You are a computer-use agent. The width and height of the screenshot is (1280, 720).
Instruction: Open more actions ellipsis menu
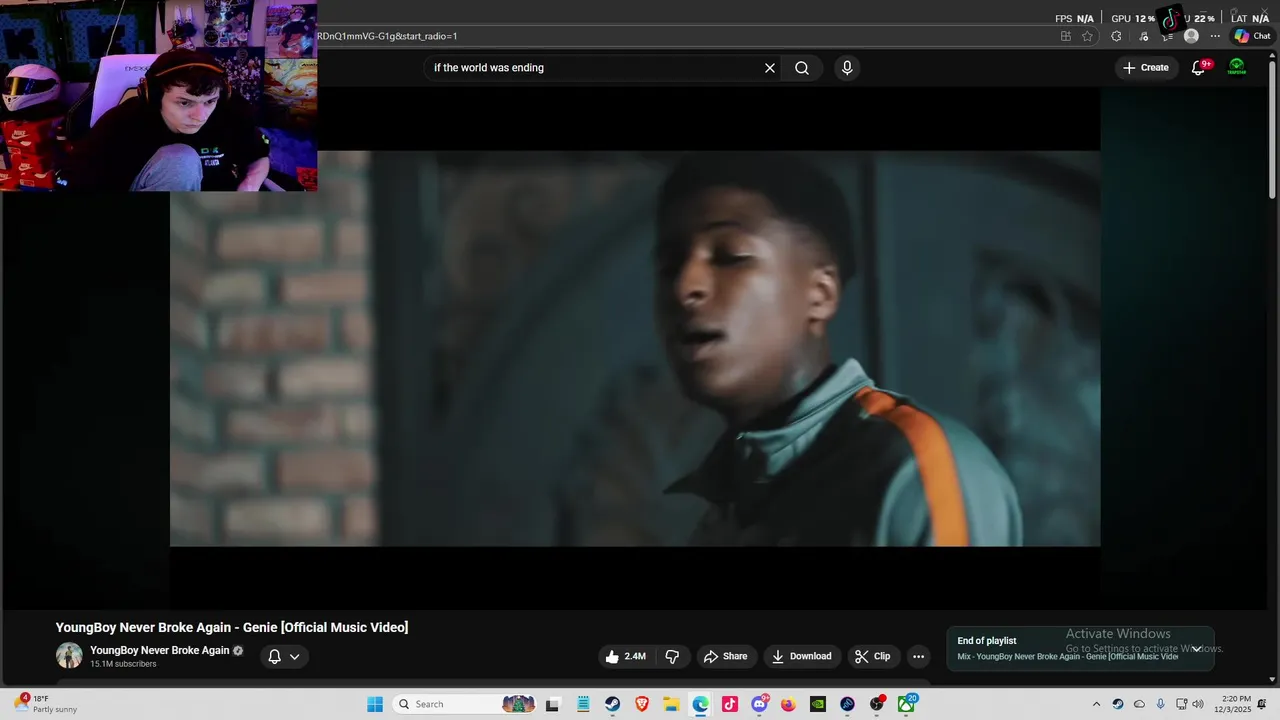tap(918, 656)
